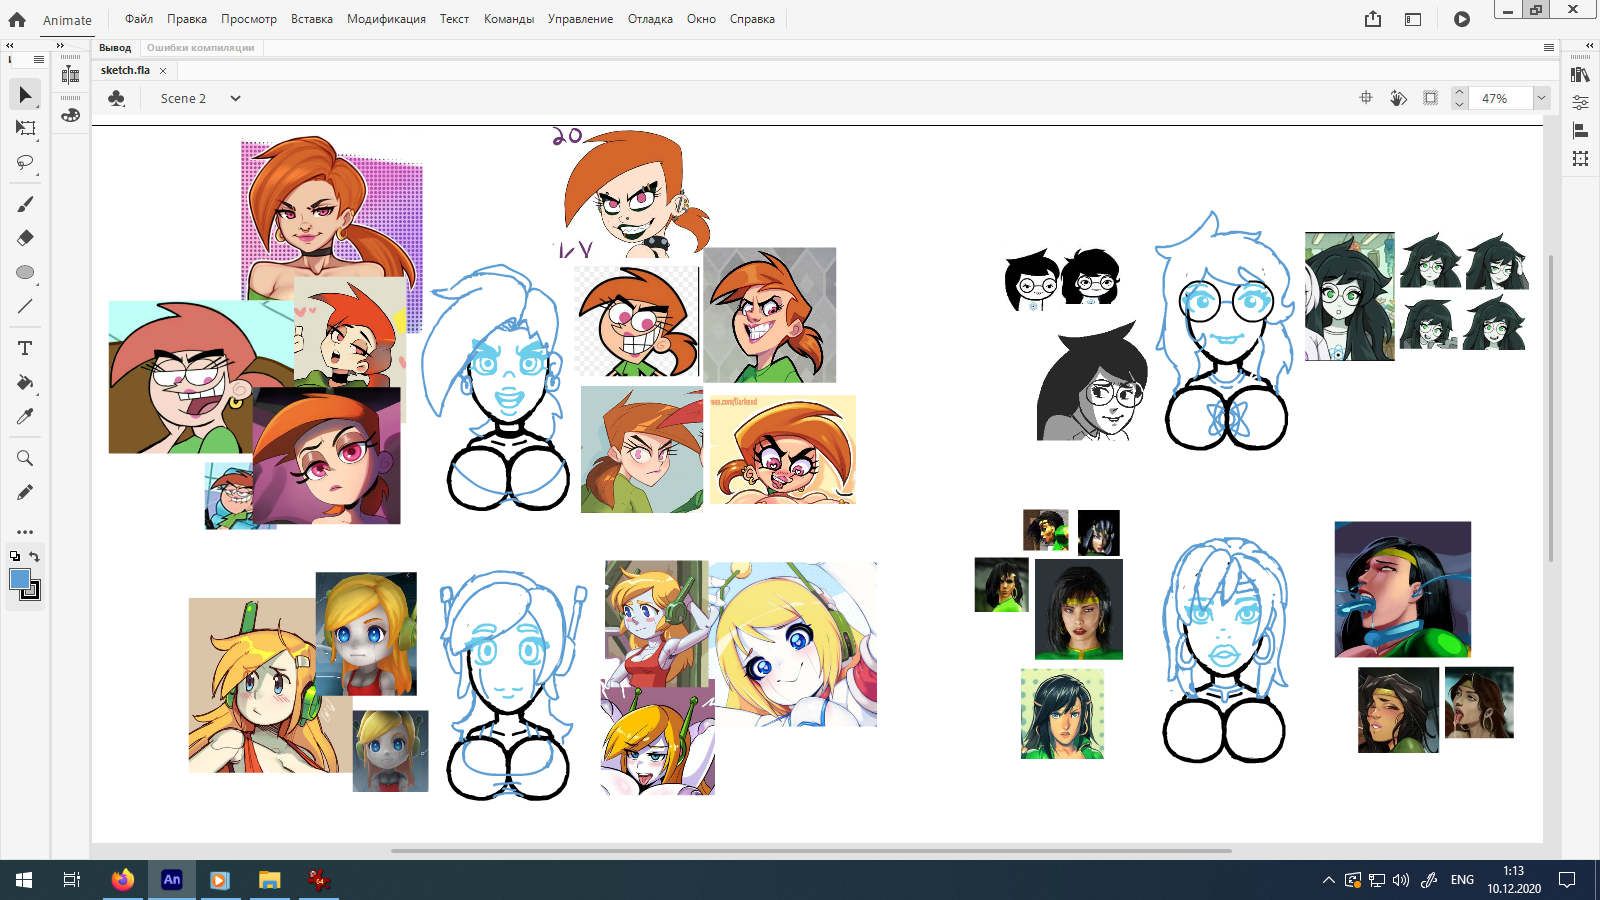Open the Справка menu
The image size is (1600, 900).
pyautogui.click(x=752, y=19)
